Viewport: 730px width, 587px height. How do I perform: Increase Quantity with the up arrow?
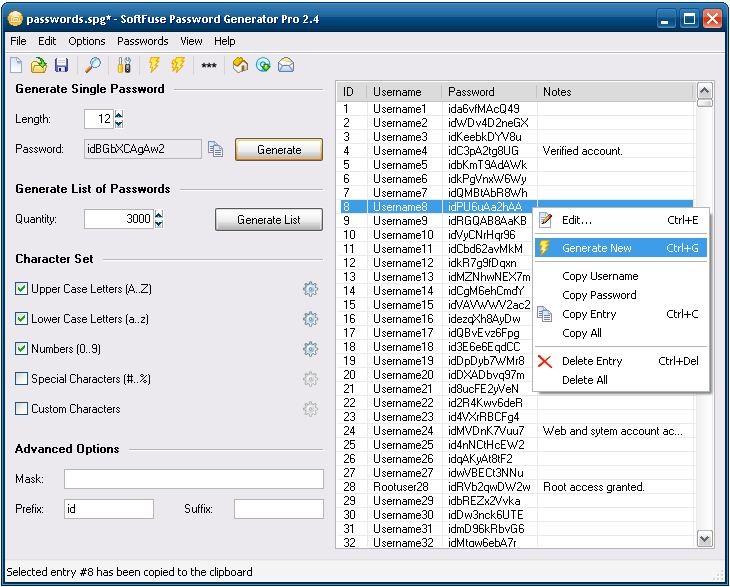coord(159,215)
